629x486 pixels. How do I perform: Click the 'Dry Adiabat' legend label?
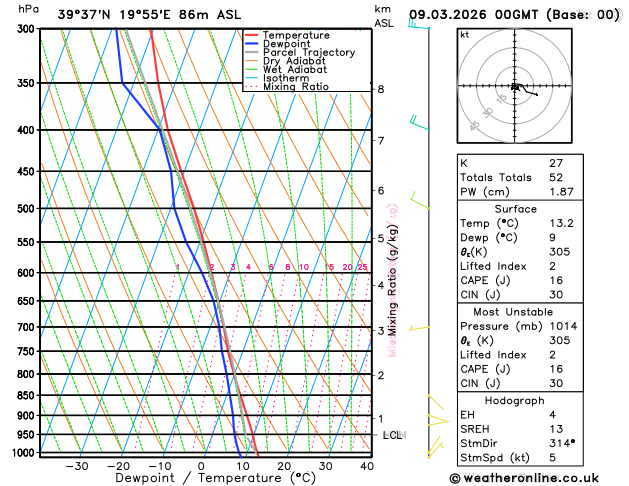pos(294,61)
